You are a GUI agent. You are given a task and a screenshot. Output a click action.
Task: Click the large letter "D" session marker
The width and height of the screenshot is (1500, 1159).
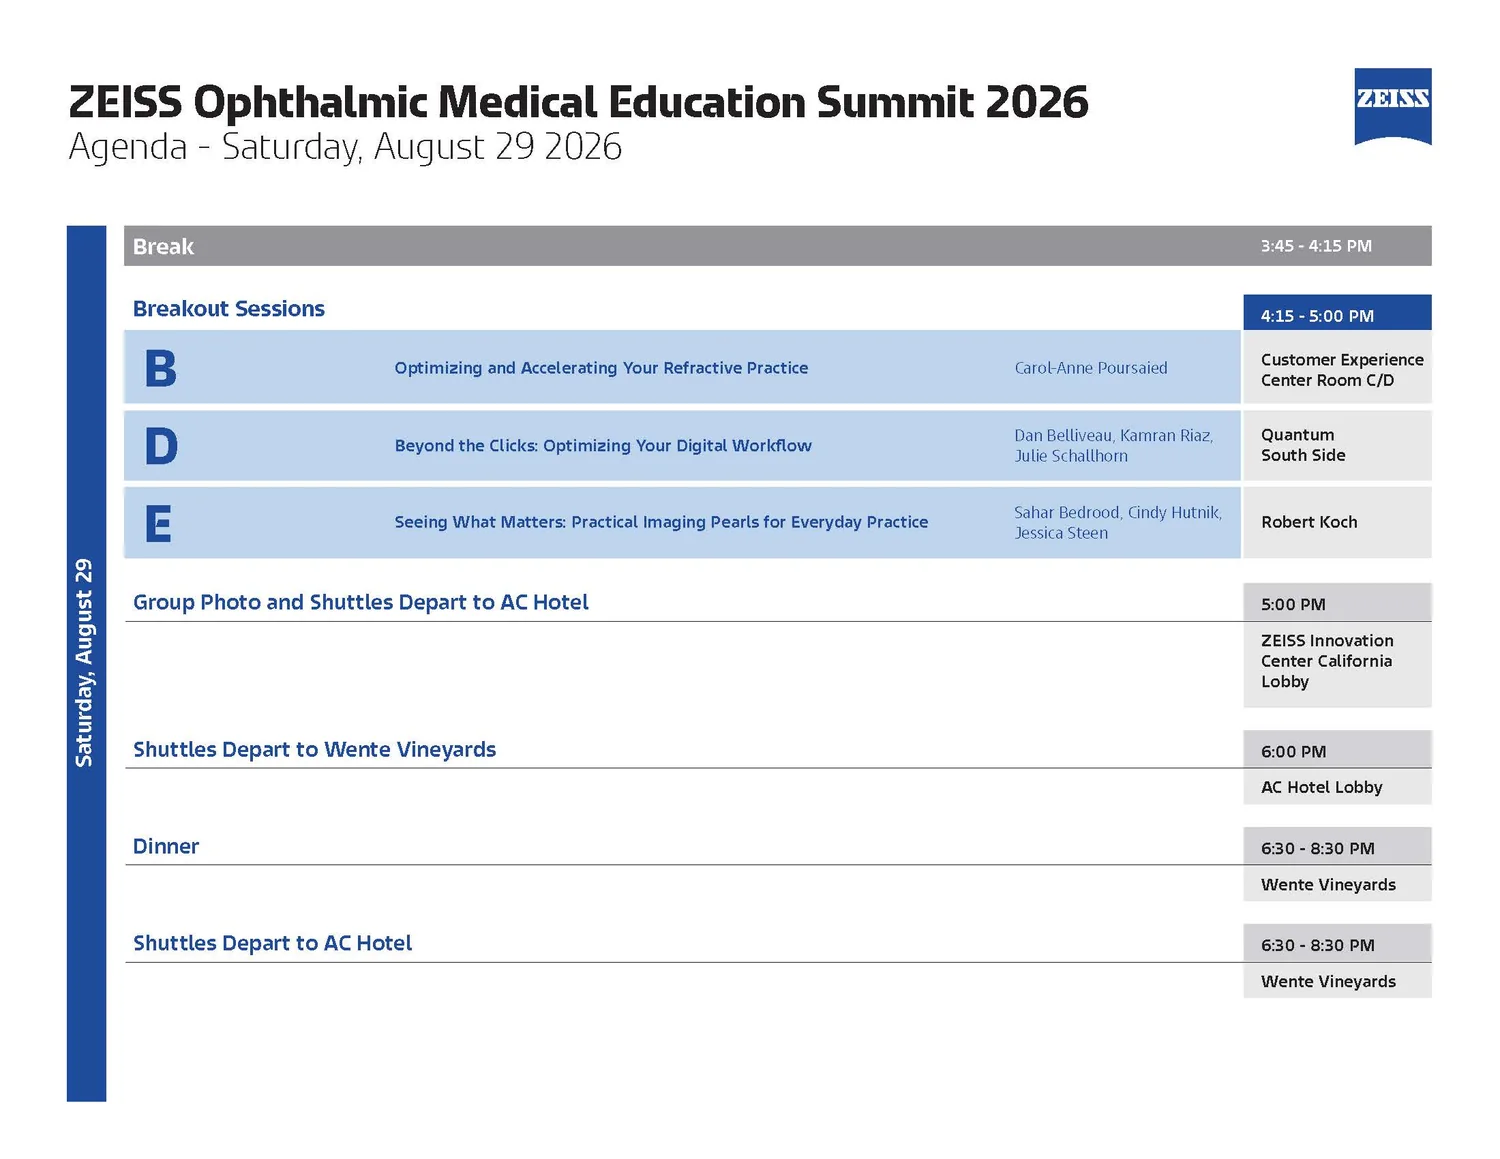(161, 446)
